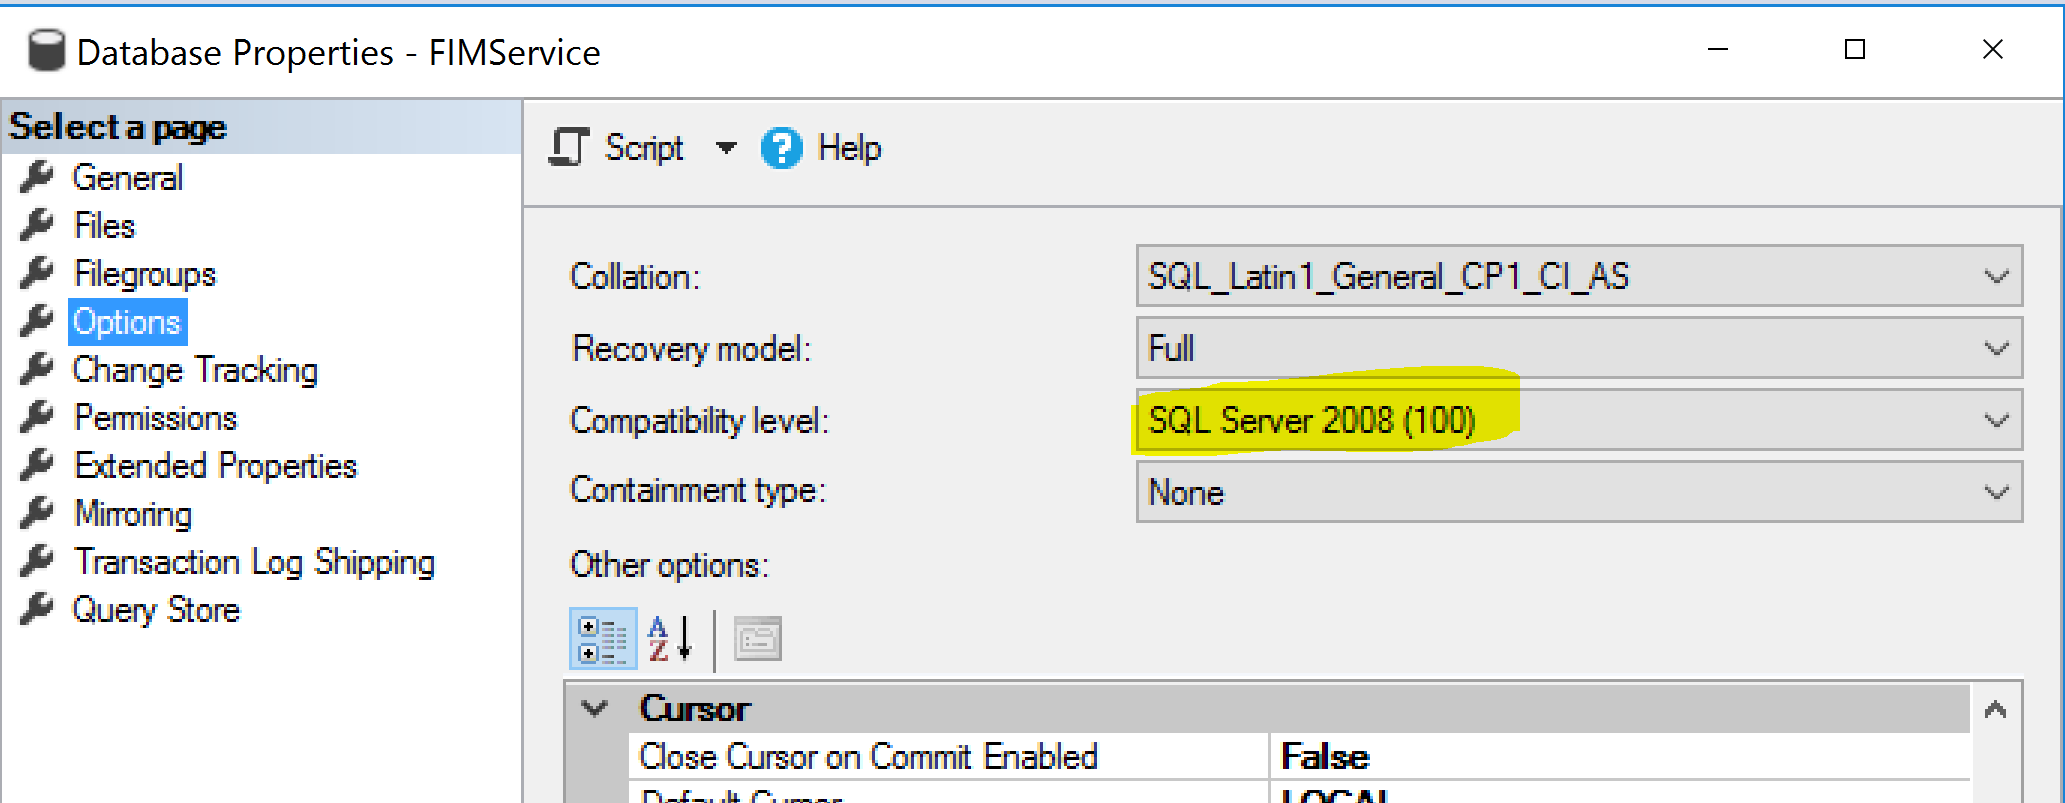Click the wrench icon beside Extended Properties

point(37,465)
